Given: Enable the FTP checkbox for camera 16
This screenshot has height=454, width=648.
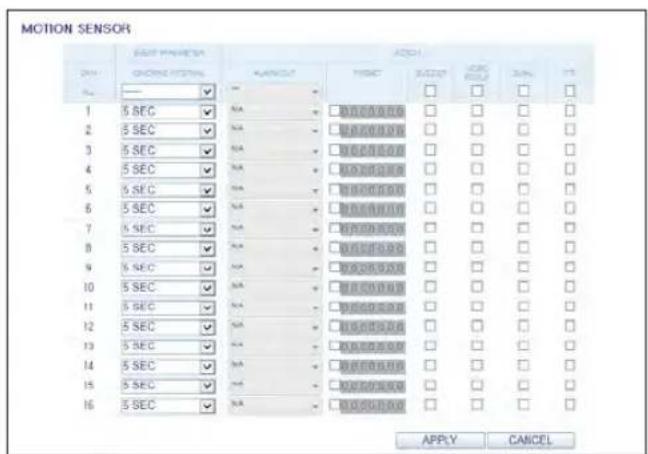Looking at the screenshot, I should click(x=570, y=404).
